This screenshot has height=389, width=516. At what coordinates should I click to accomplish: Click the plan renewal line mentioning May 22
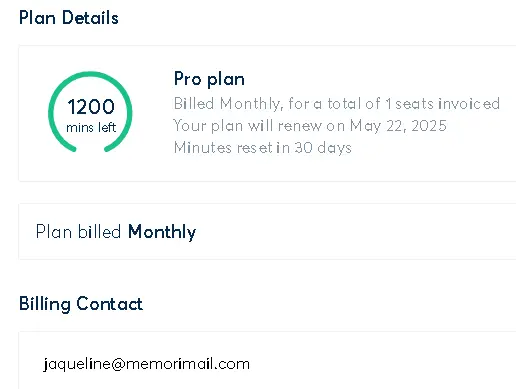[310, 126]
